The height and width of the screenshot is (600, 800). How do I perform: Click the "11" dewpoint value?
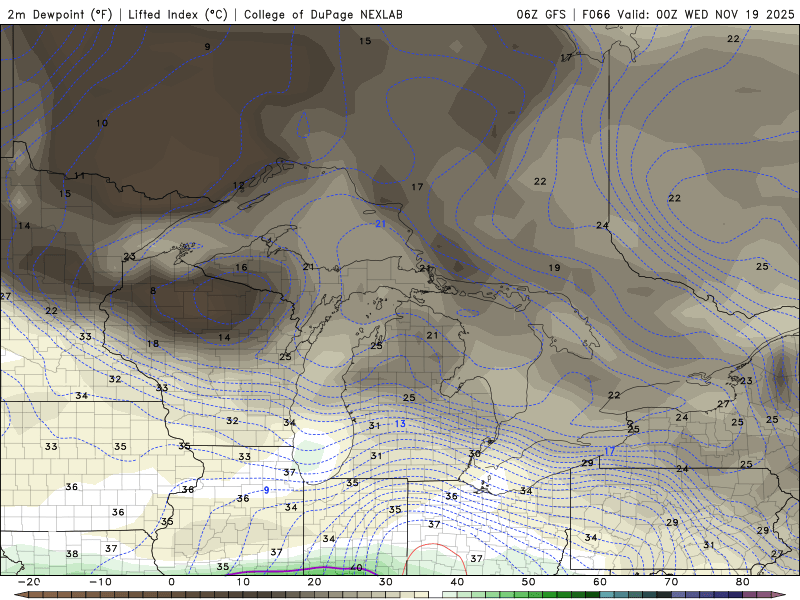click(80, 176)
